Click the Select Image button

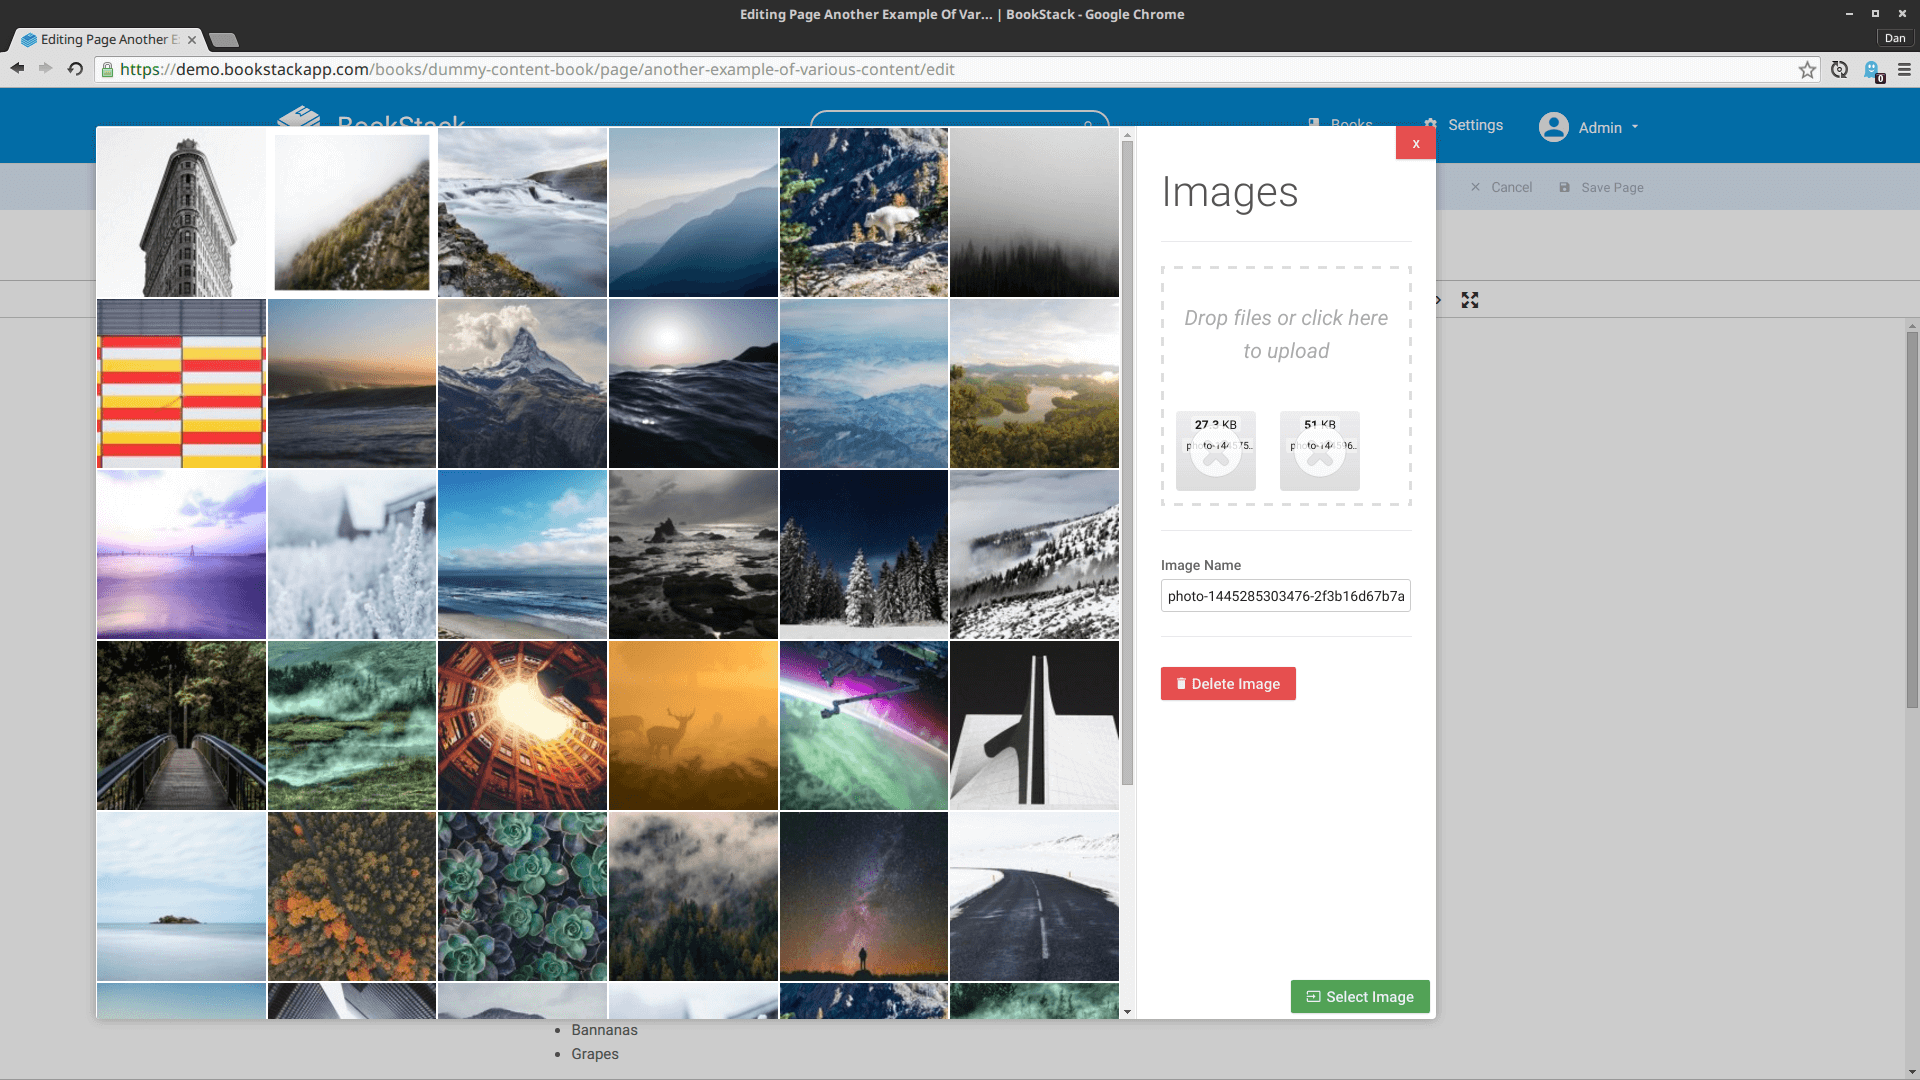1359,996
